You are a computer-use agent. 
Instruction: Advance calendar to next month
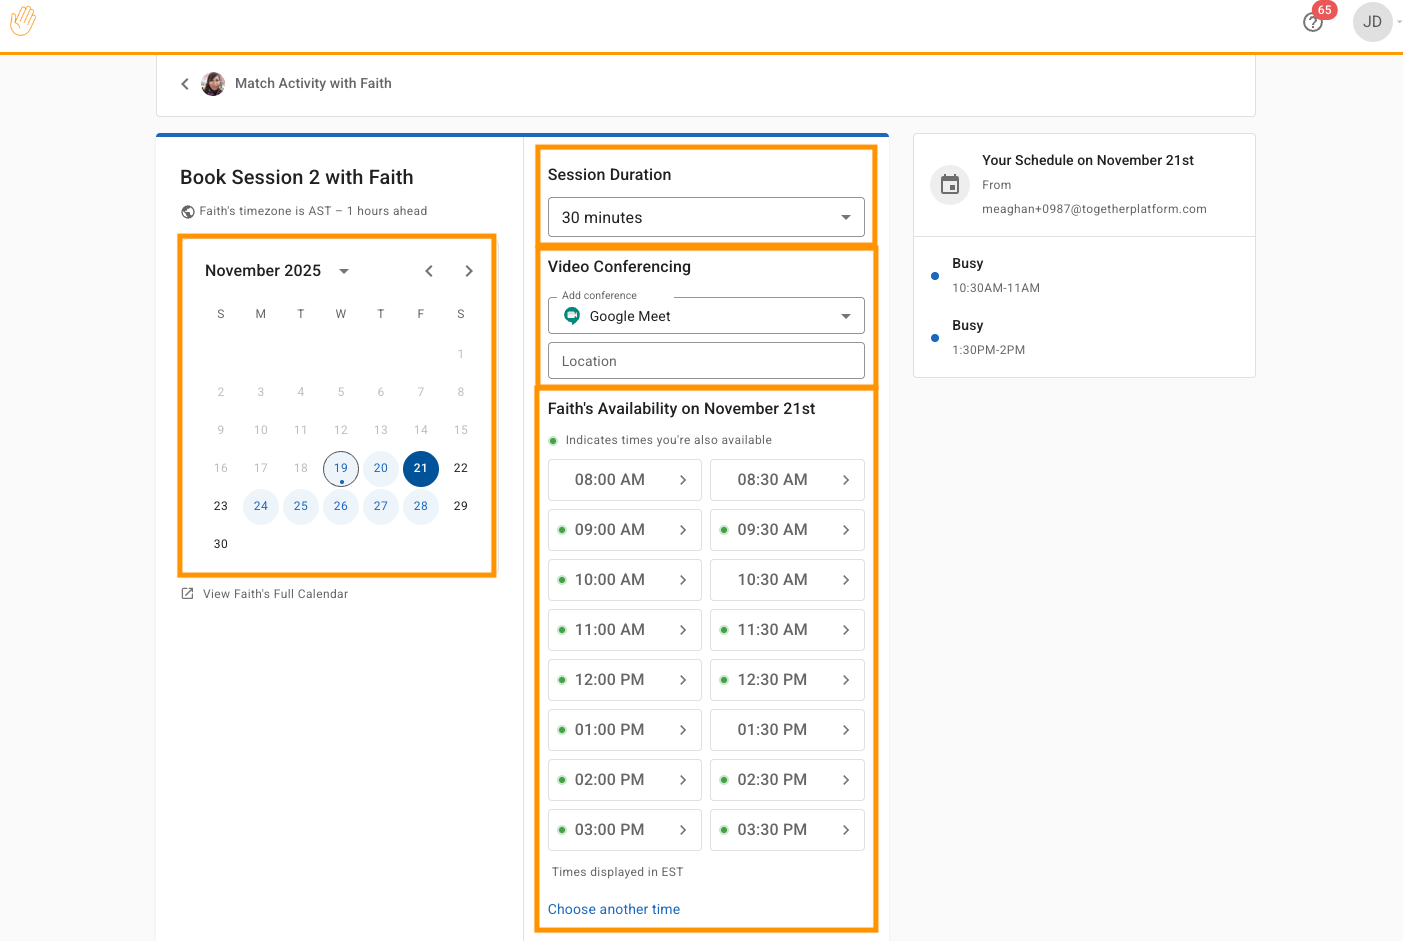coord(469,271)
